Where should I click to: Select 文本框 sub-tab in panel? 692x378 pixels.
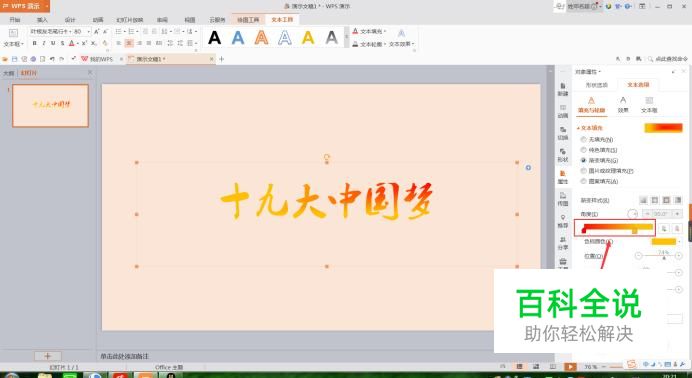pos(649,105)
